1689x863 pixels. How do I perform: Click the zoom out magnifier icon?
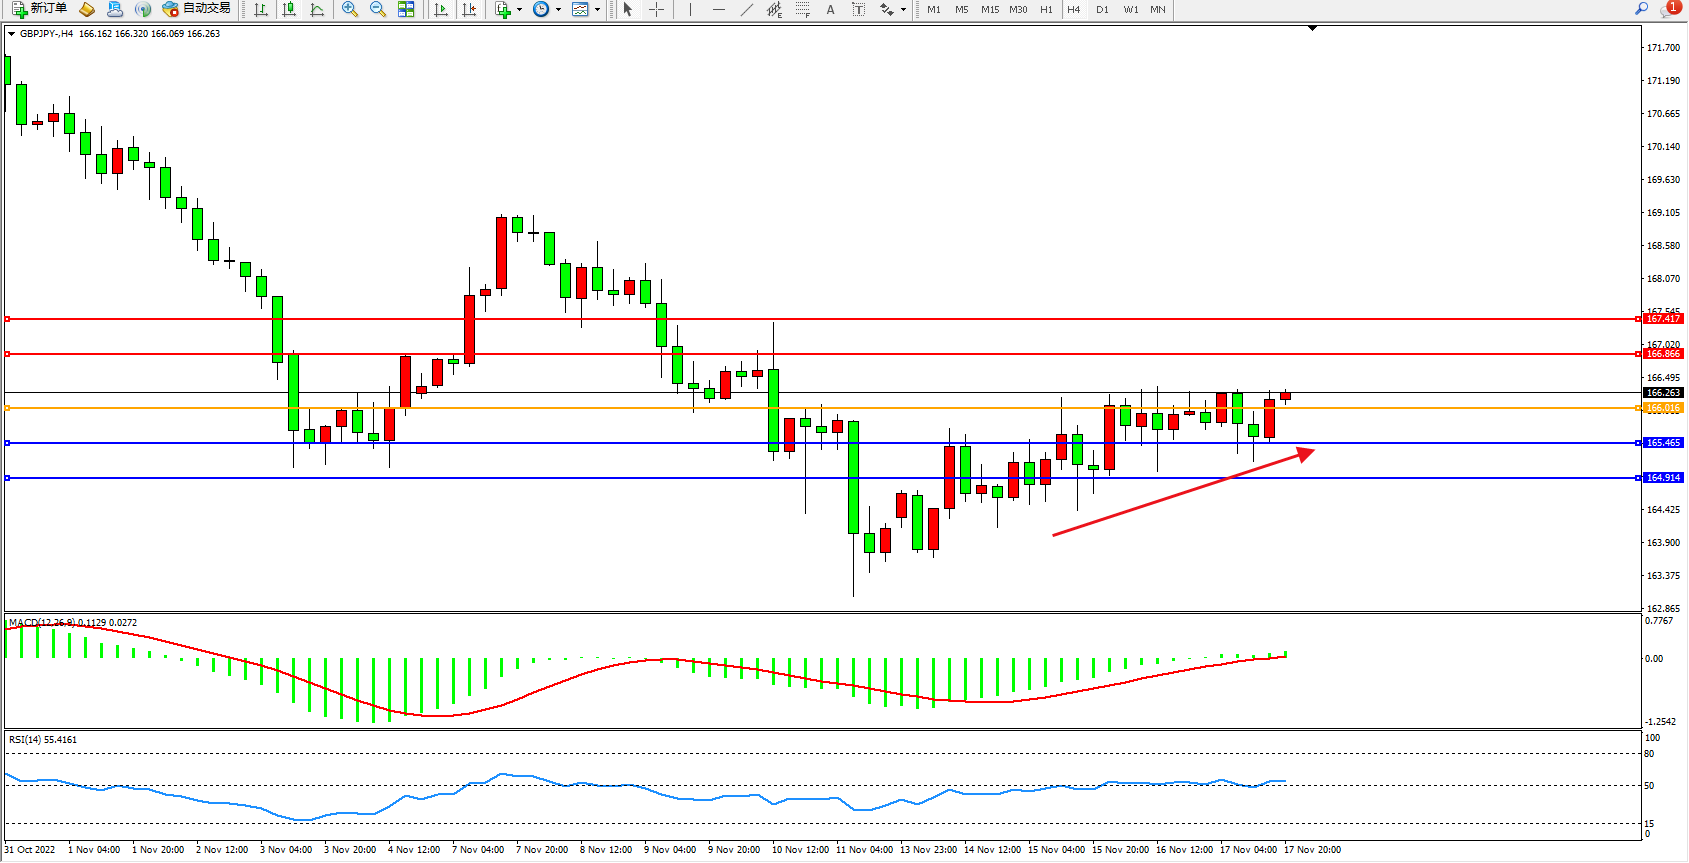377,9
